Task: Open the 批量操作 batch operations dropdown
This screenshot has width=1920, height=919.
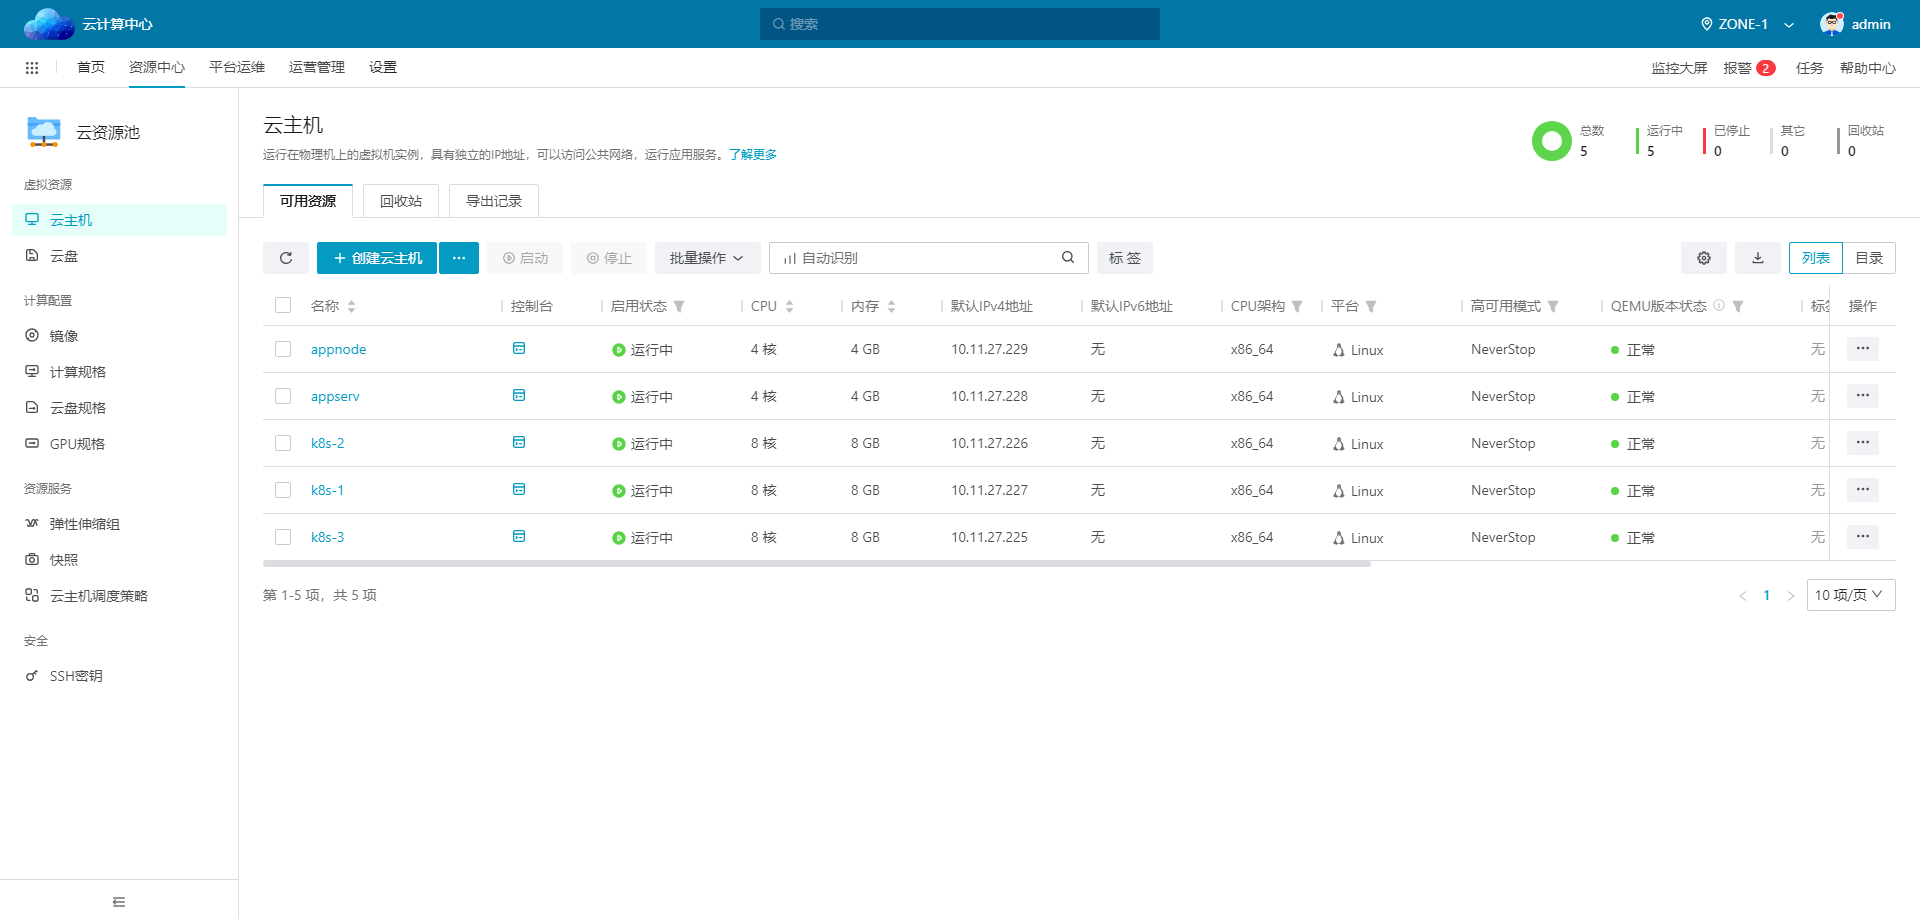Action: click(x=707, y=258)
